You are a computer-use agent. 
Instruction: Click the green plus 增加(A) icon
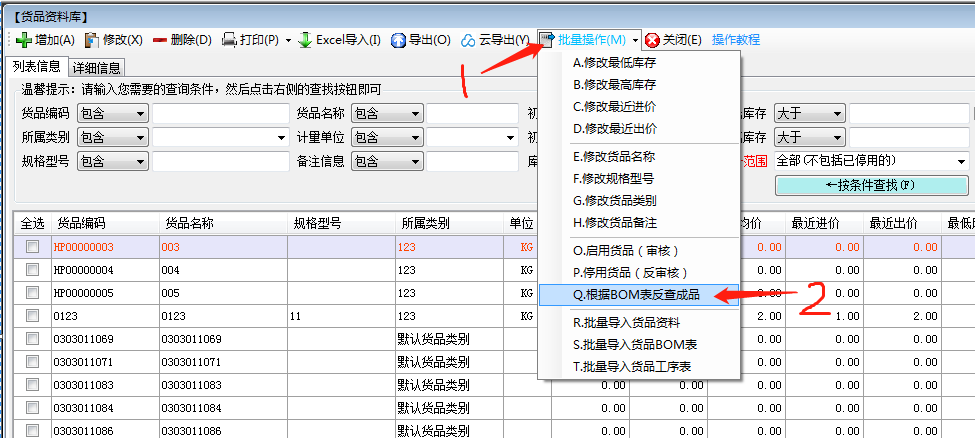click(24, 40)
